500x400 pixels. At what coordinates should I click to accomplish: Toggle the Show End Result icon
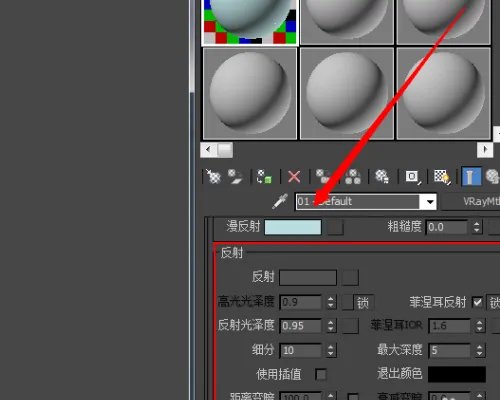471,176
